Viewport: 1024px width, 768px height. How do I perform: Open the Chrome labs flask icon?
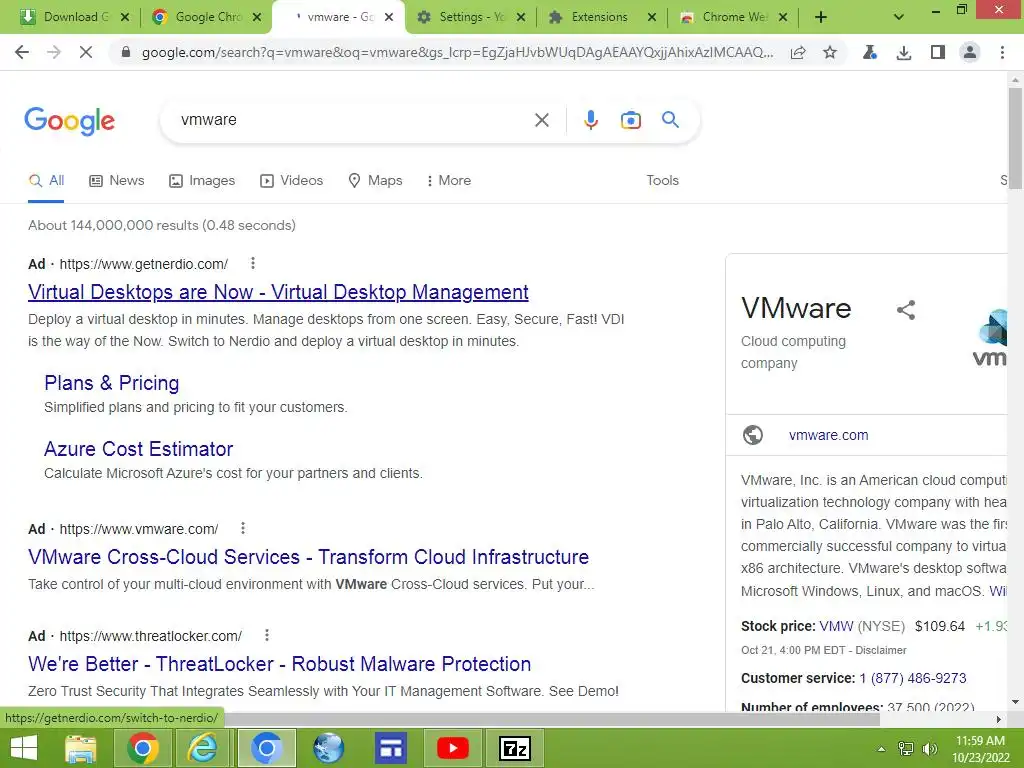(x=870, y=52)
